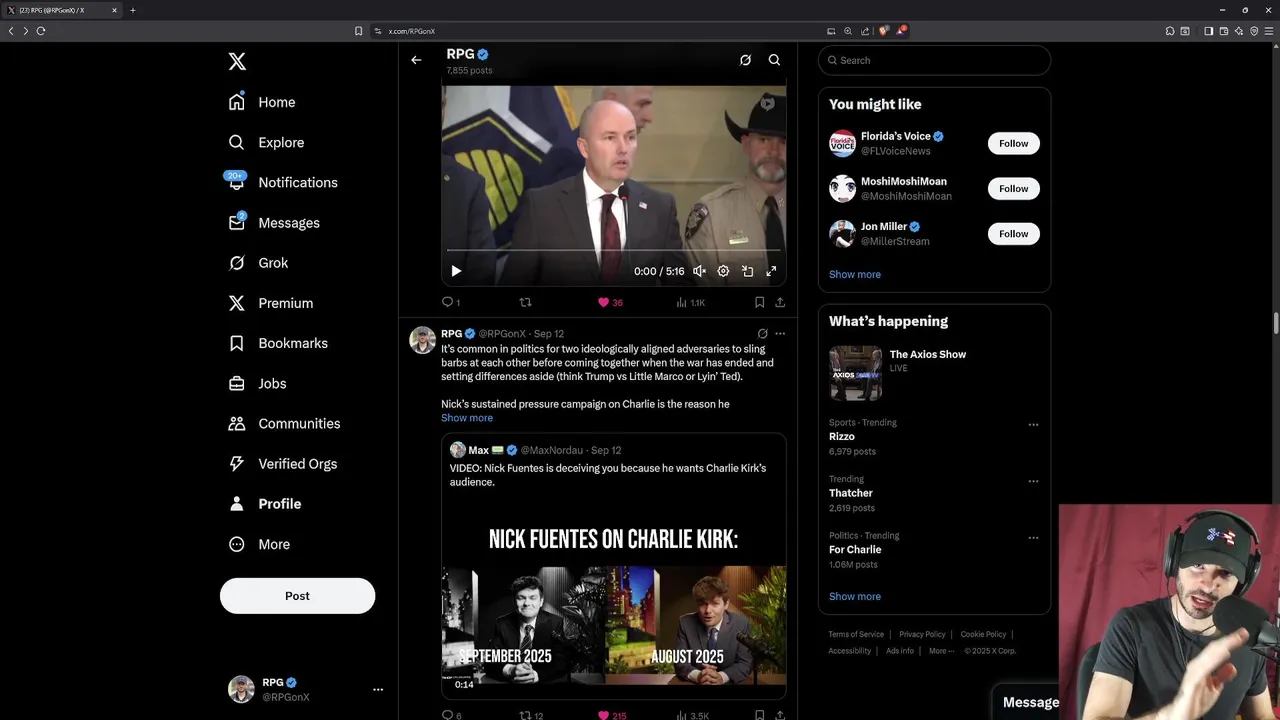Show more in You might like

[x=855, y=274]
